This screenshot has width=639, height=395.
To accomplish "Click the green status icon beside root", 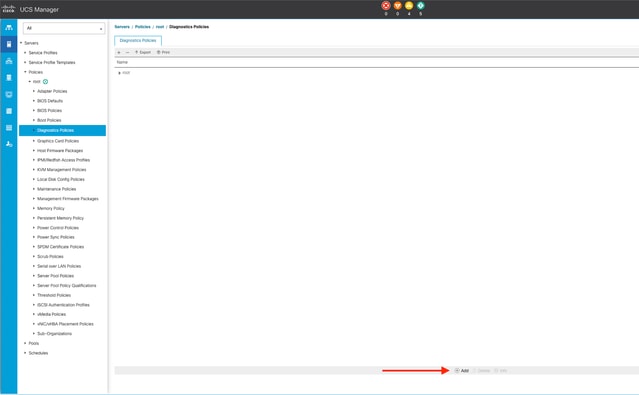I will [45, 82].
